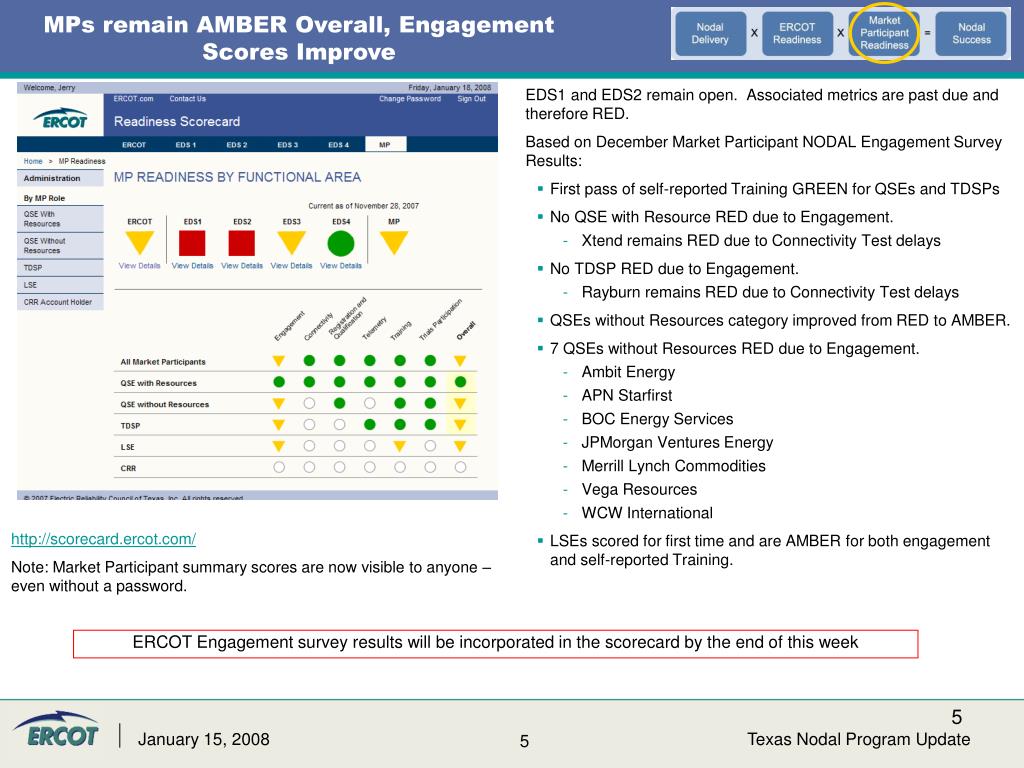This screenshot has width=1024, height=768.
Task: Click View Details under EDS3
Action: click(291, 266)
